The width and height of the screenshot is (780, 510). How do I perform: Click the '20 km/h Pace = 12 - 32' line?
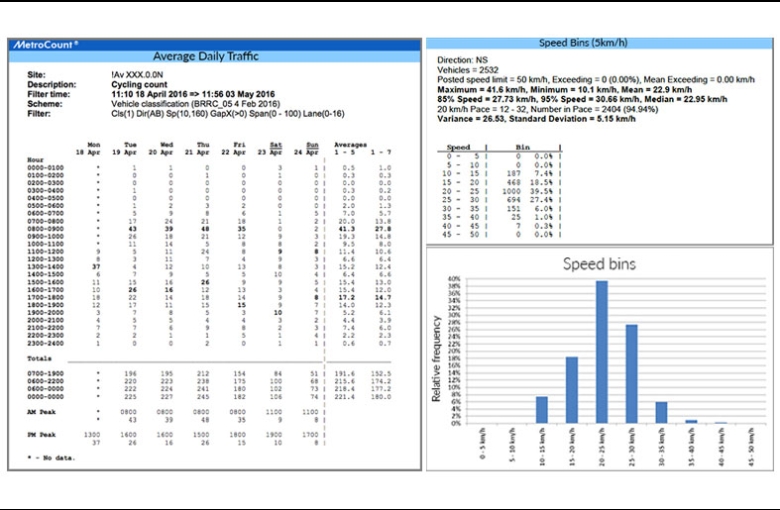(x=547, y=109)
